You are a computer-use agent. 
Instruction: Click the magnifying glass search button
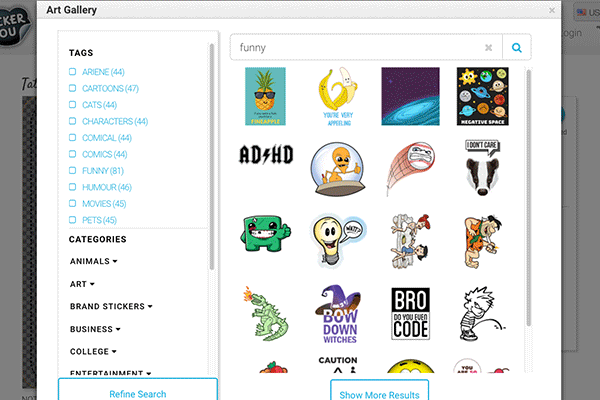pyautogui.click(x=517, y=47)
